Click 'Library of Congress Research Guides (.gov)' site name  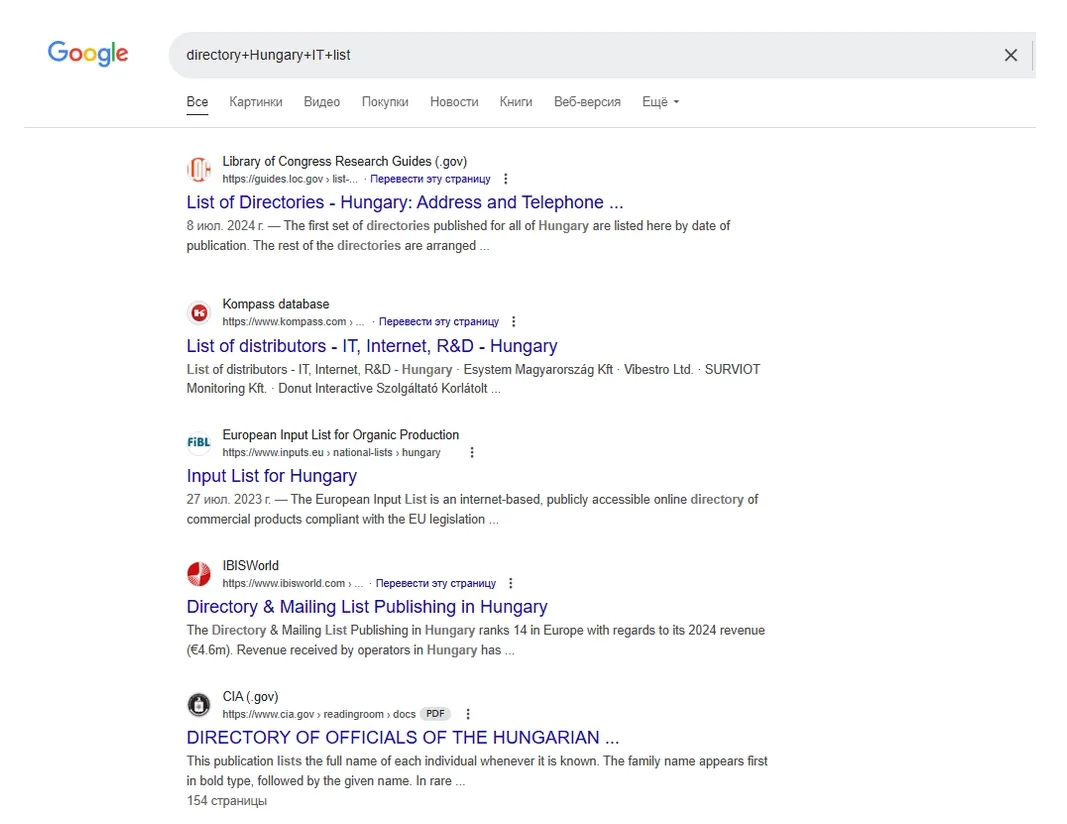click(344, 161)
